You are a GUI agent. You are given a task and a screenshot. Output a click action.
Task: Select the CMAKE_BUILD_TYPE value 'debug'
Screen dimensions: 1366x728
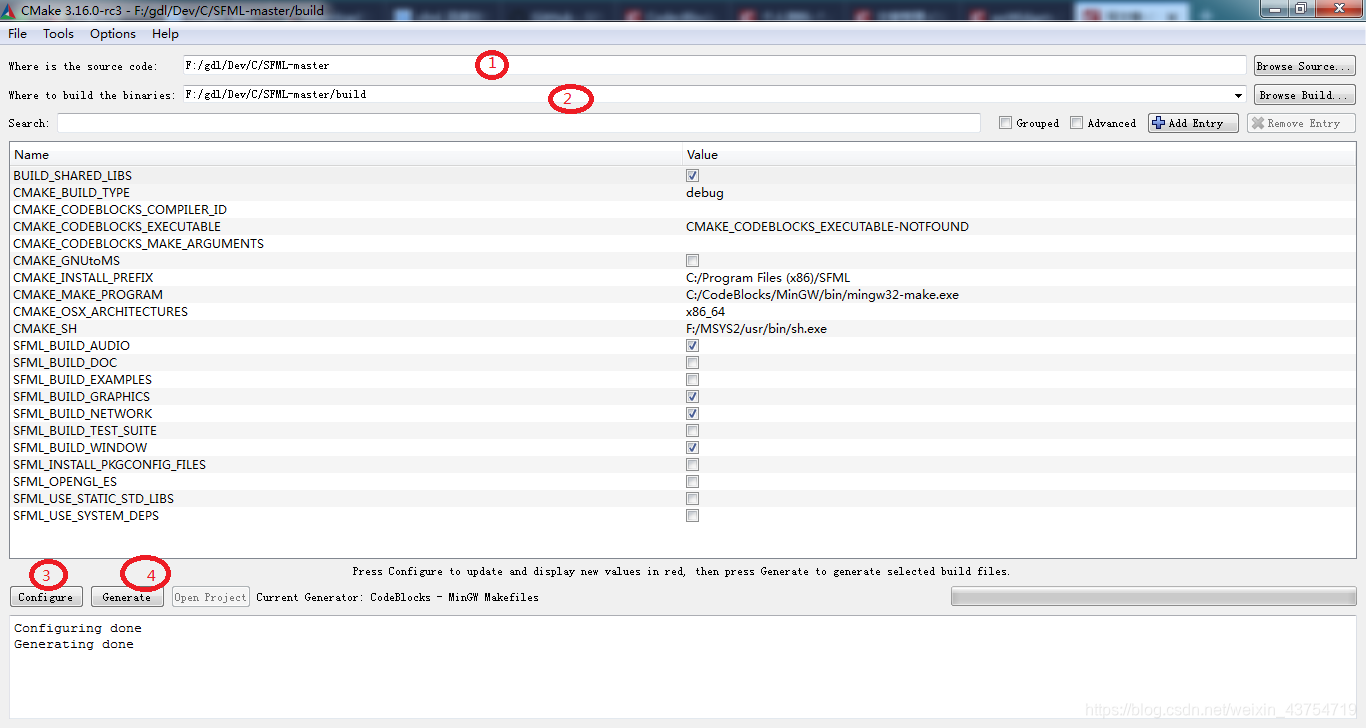704,193
